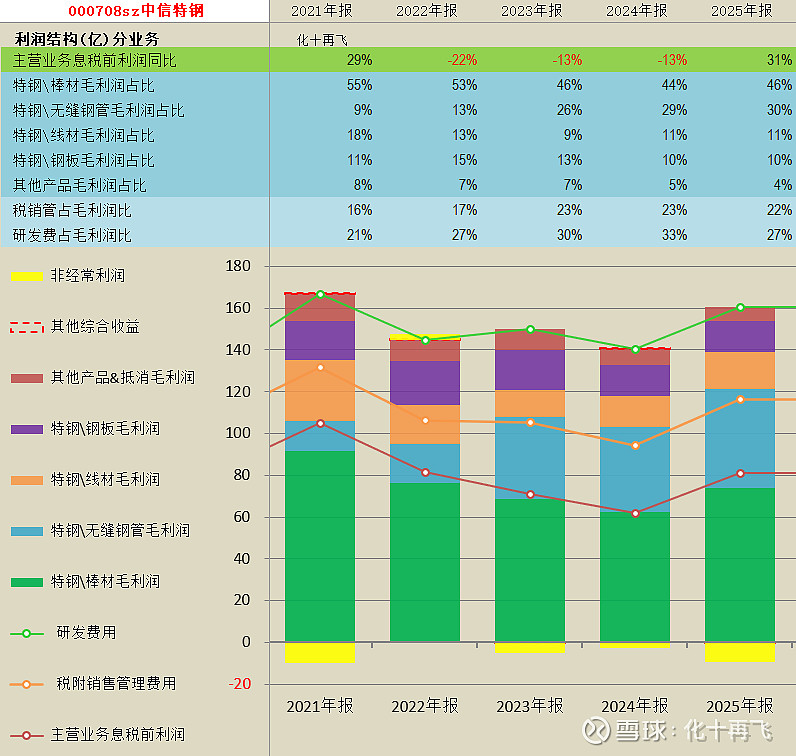Click the 研发费占毛利润比 row label
Screen dimensions: 796x756
click(x=72, y=235)
